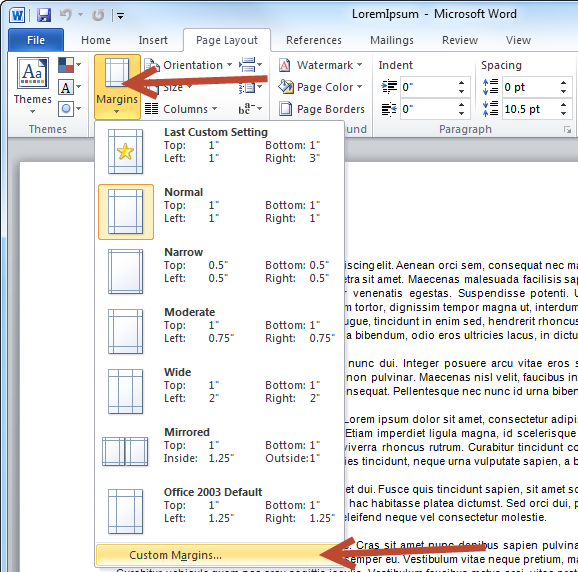Switch to the Mailings tab

click(392, 40)
